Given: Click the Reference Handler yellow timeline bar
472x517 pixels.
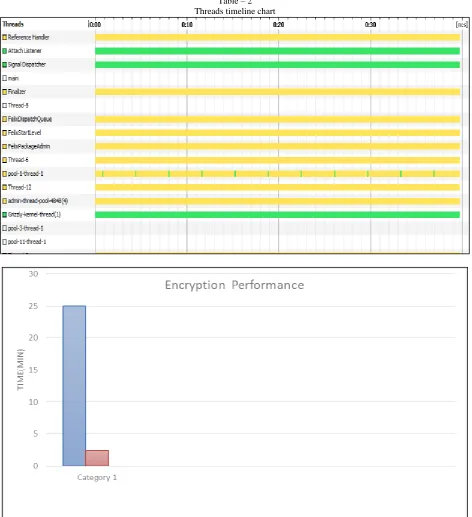Looking at the screenshot, I should pyautogui.click(x=277, y=37).
